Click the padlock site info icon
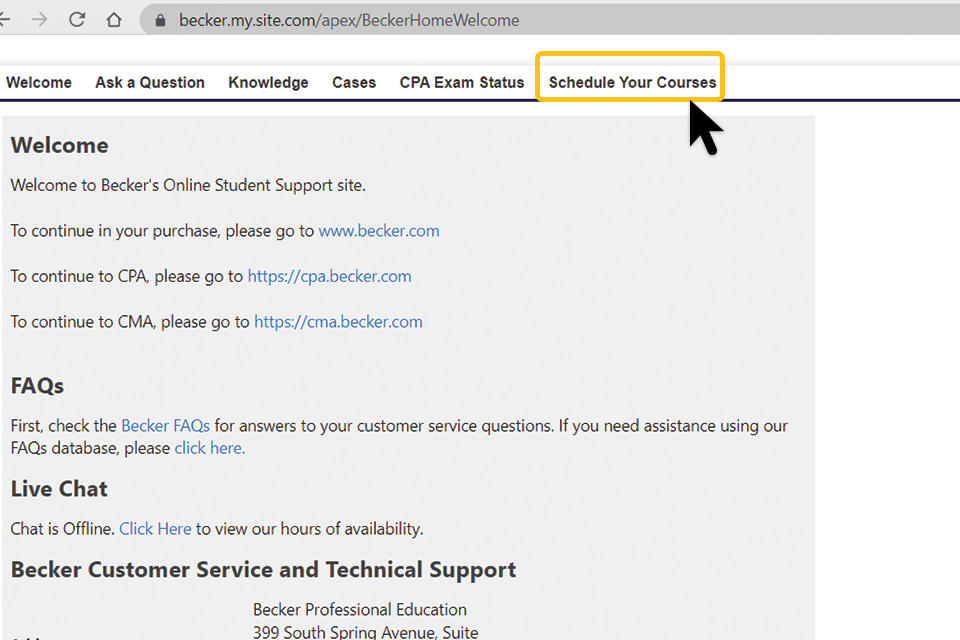The image size is (960, 640). (160, 20)
